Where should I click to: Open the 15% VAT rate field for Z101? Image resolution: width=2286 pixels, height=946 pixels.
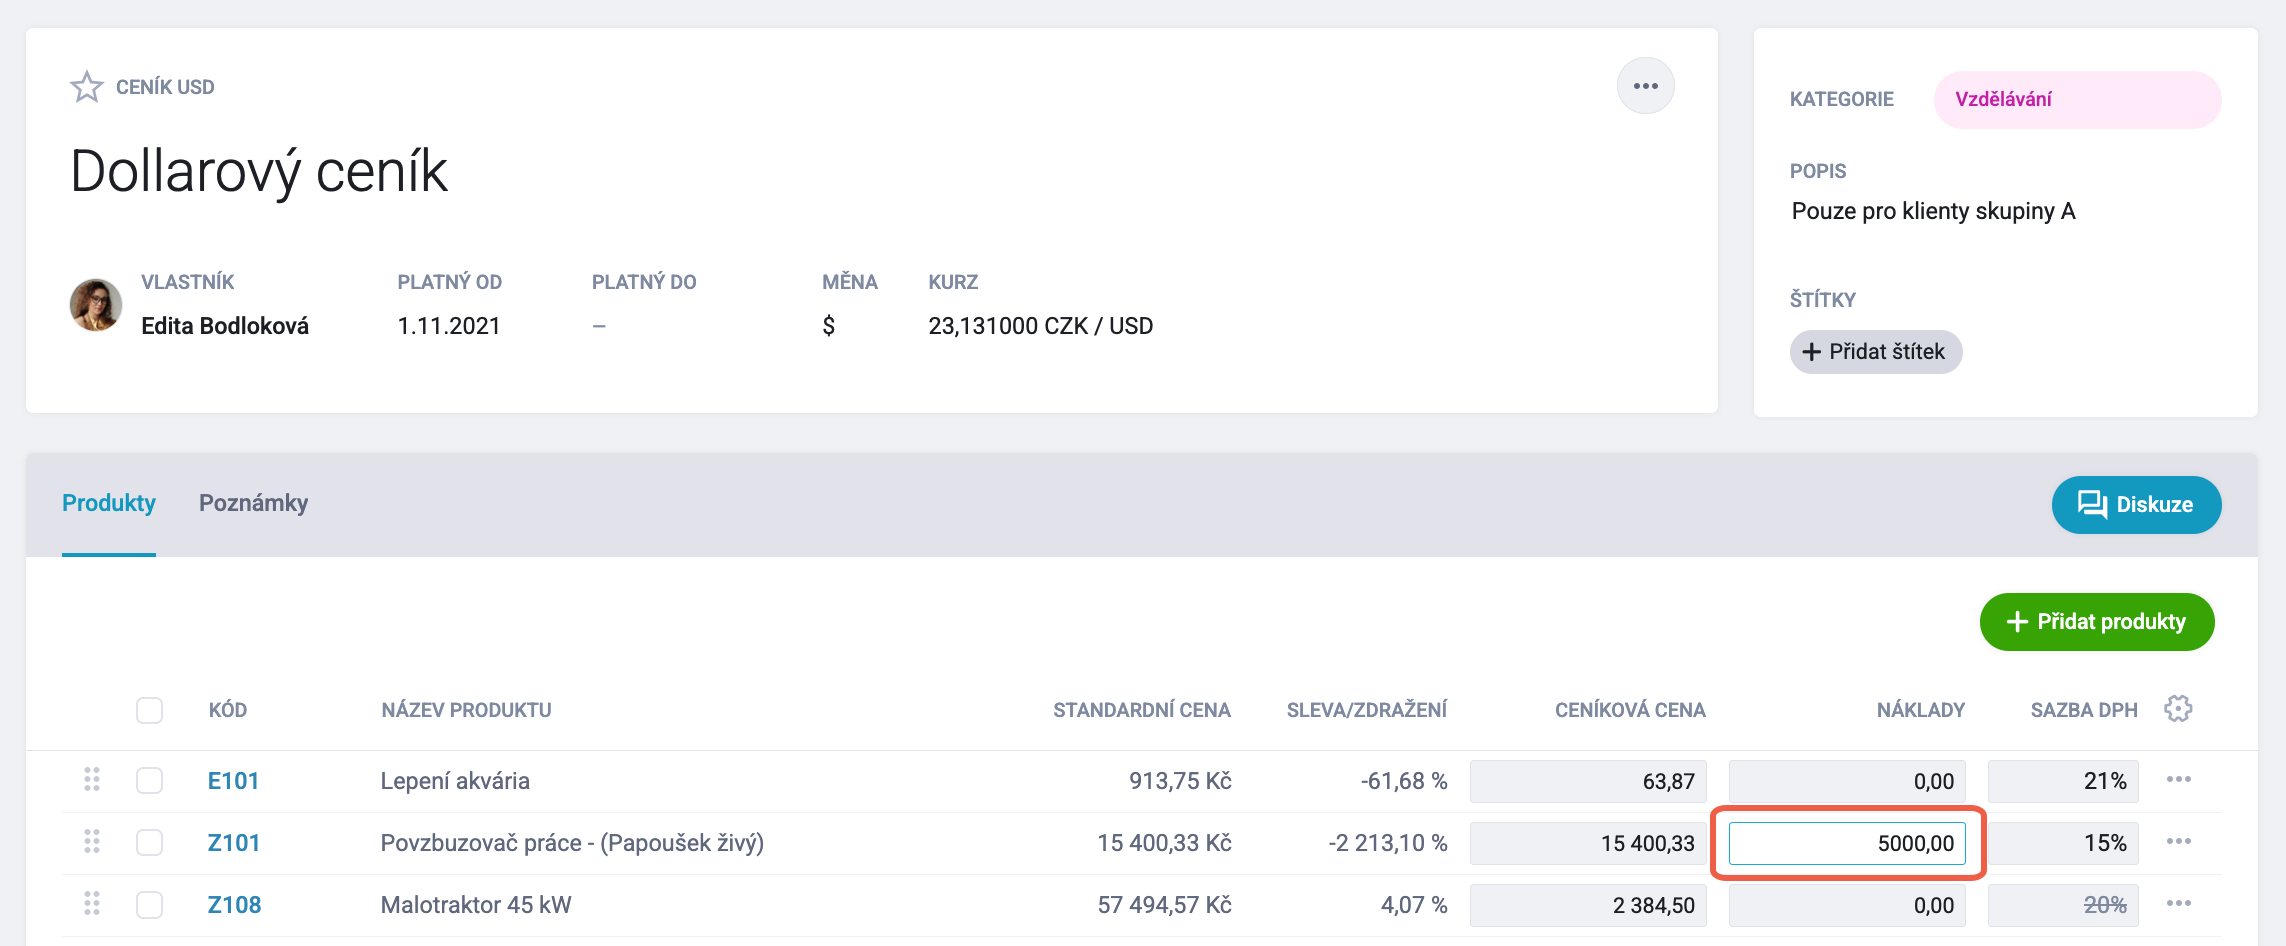2063,843
